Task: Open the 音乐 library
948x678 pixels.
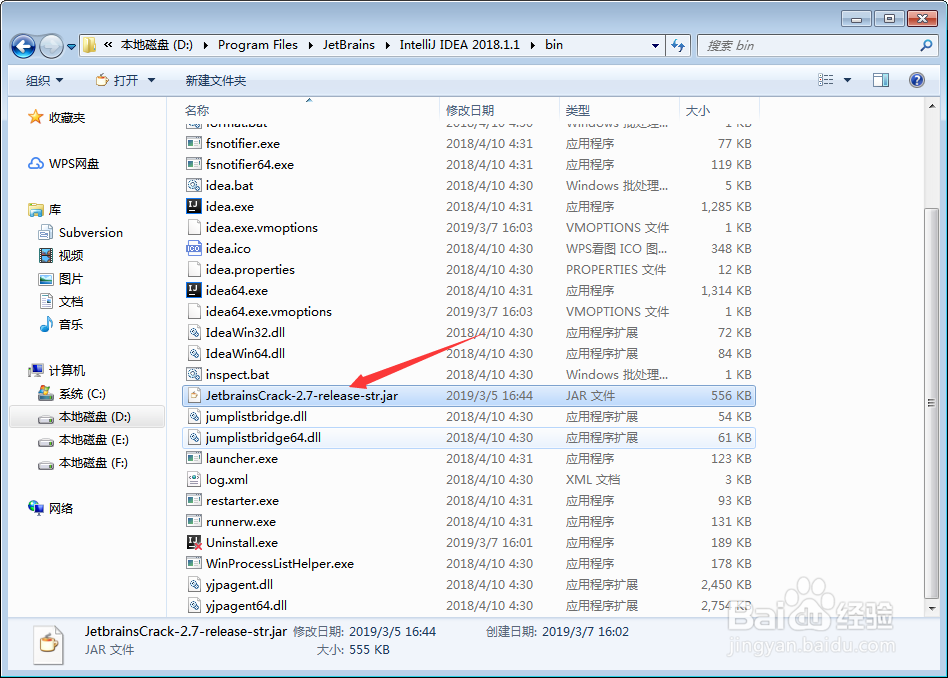Action: tap(60, 324)
